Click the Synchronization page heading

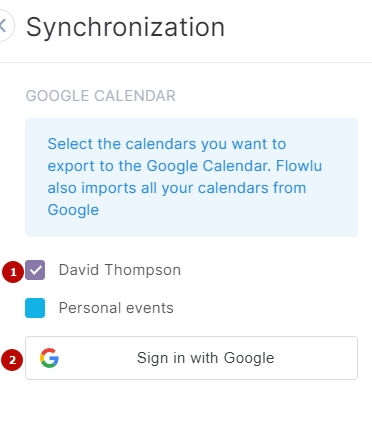coord(125,27)
